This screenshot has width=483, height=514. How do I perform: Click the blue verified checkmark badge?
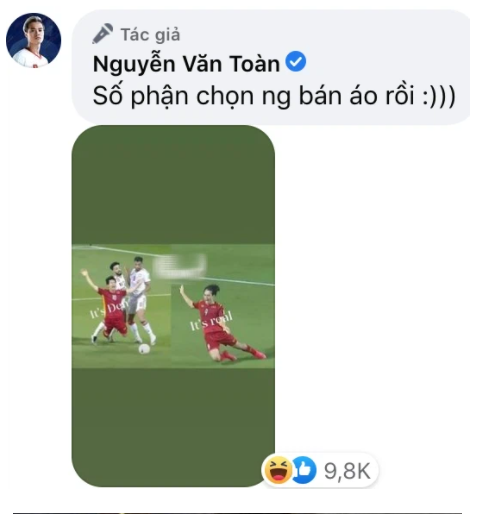(296, 61)
